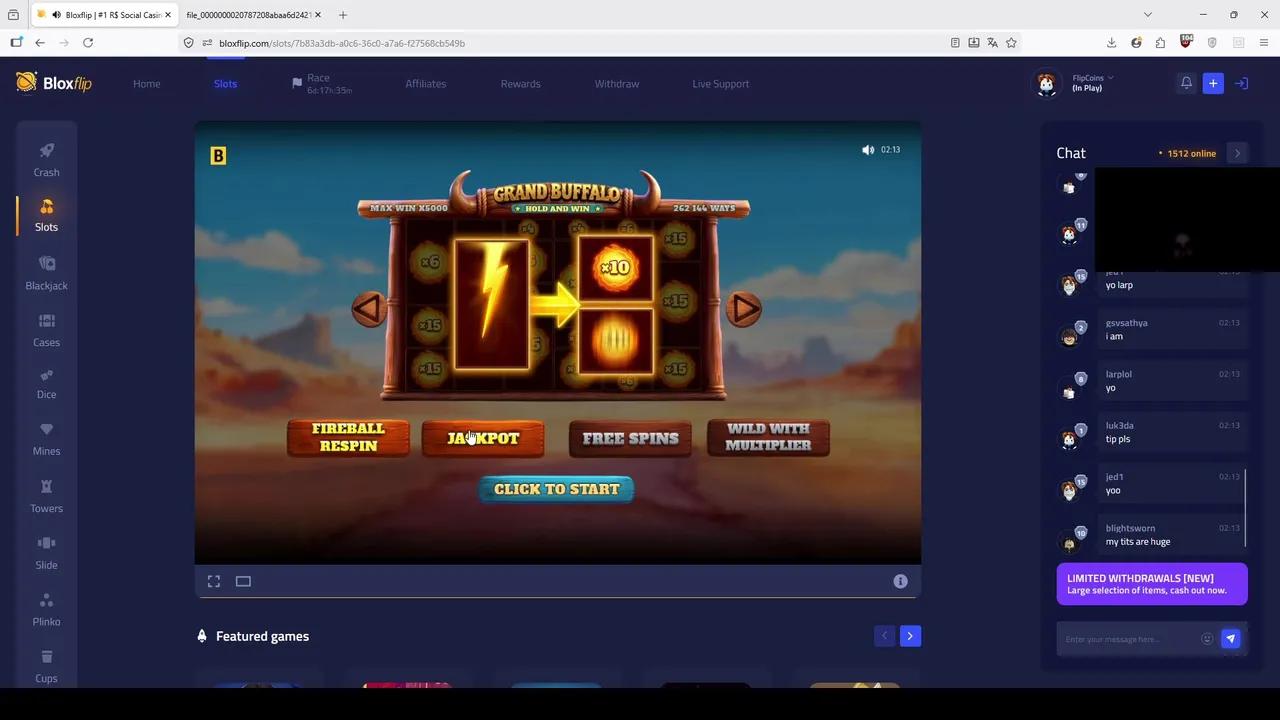Screen dimensions: 1280x720
Task: Type in the chat message field
Action: 1130,639
